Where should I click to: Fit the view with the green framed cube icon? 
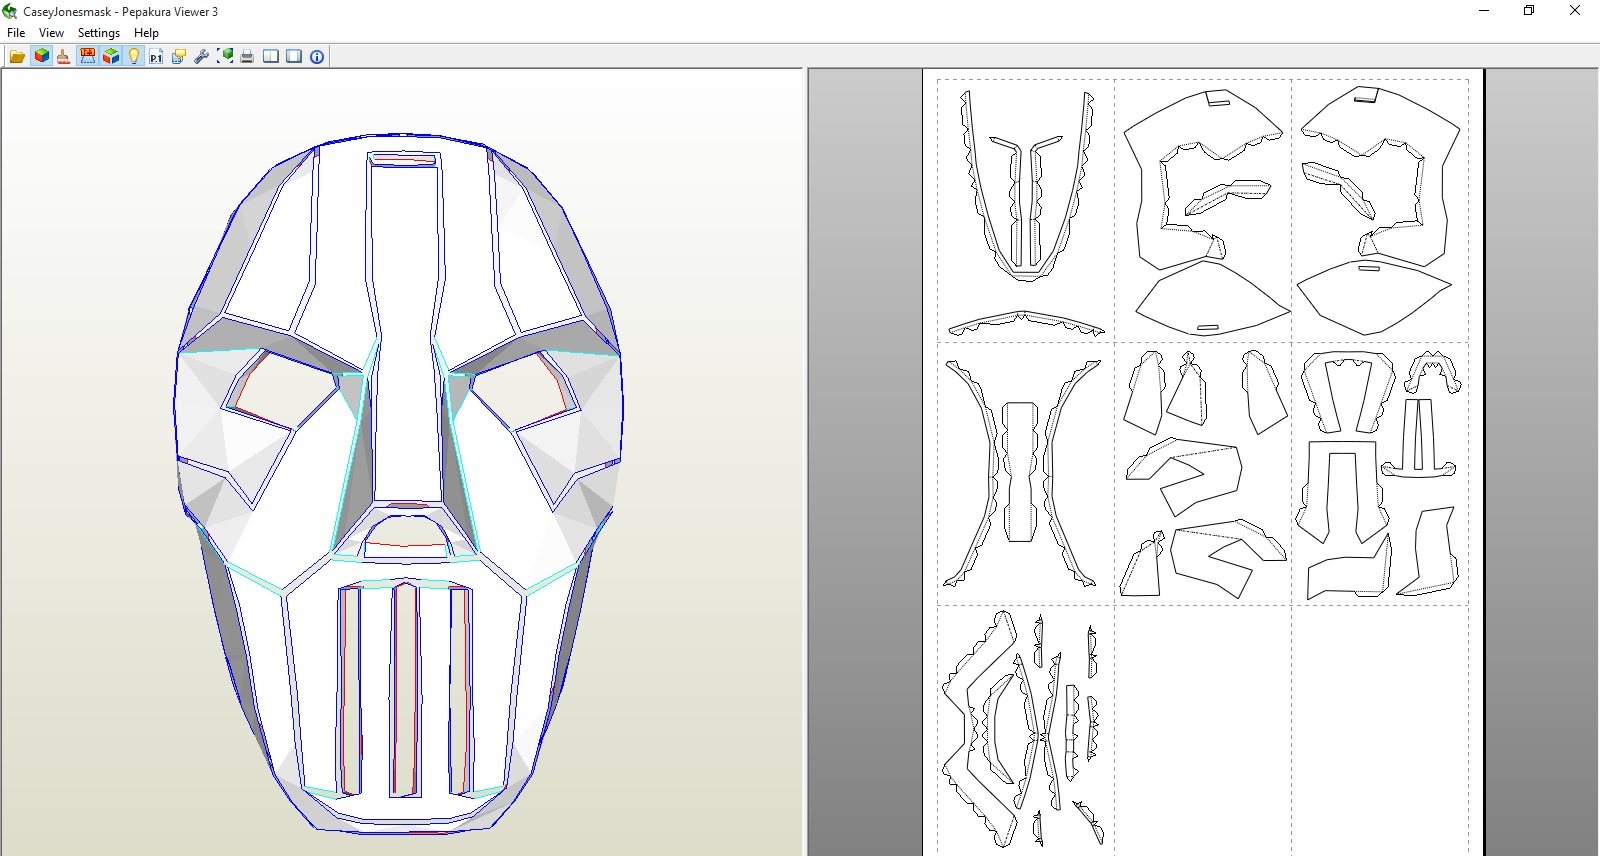point(225,56)
